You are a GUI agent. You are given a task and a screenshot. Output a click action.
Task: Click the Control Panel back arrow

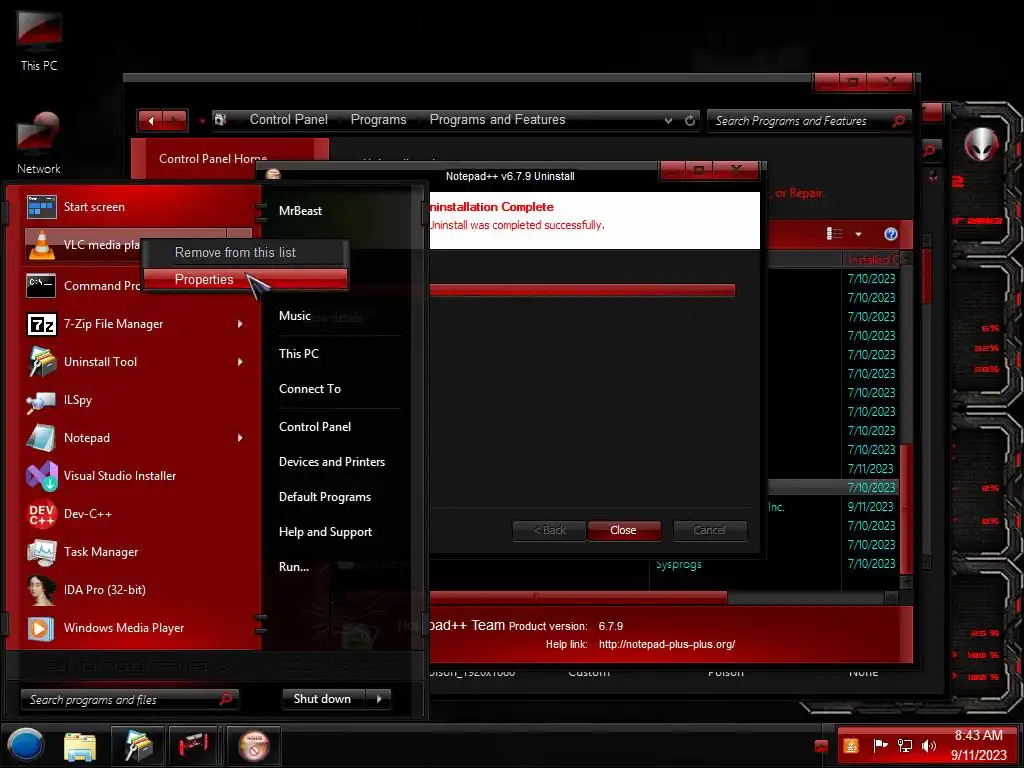(151, 120)
